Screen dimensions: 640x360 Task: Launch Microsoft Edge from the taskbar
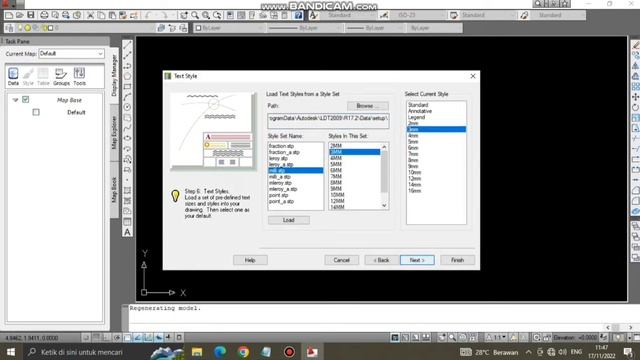[220, 352]
